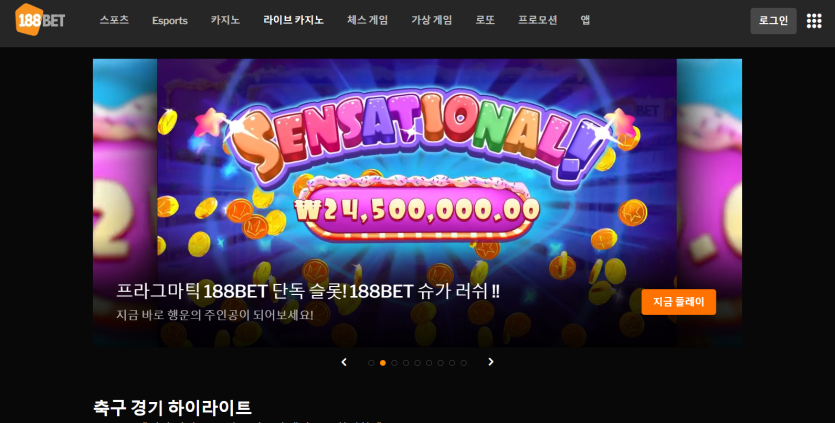Screen dimensions: 835x423
Task: Open 체스 게임 page
Action: (367, 20)
